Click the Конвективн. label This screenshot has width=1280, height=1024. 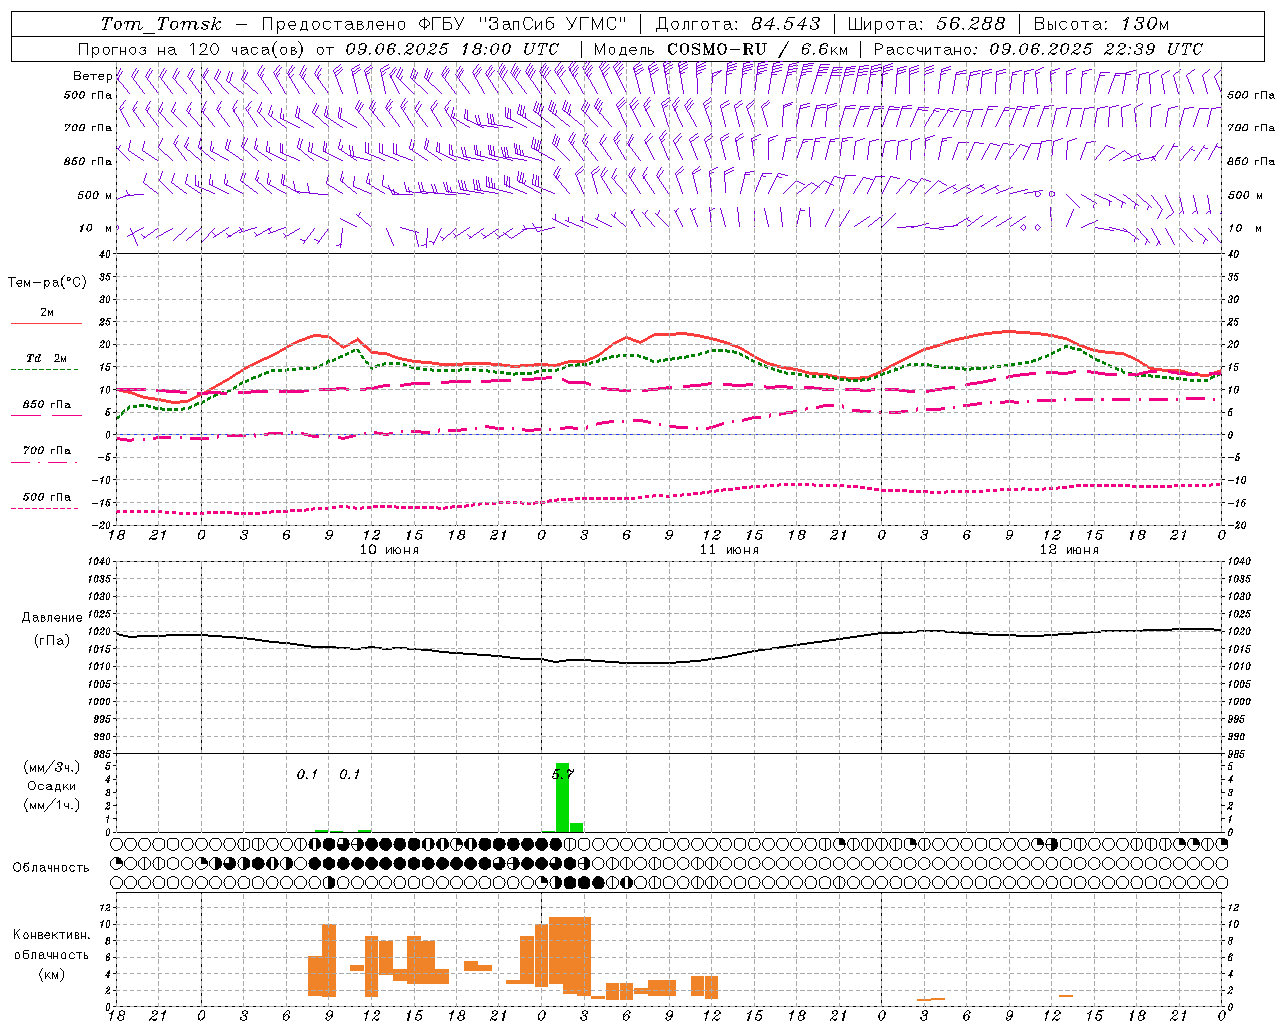[x=51, y=935]
